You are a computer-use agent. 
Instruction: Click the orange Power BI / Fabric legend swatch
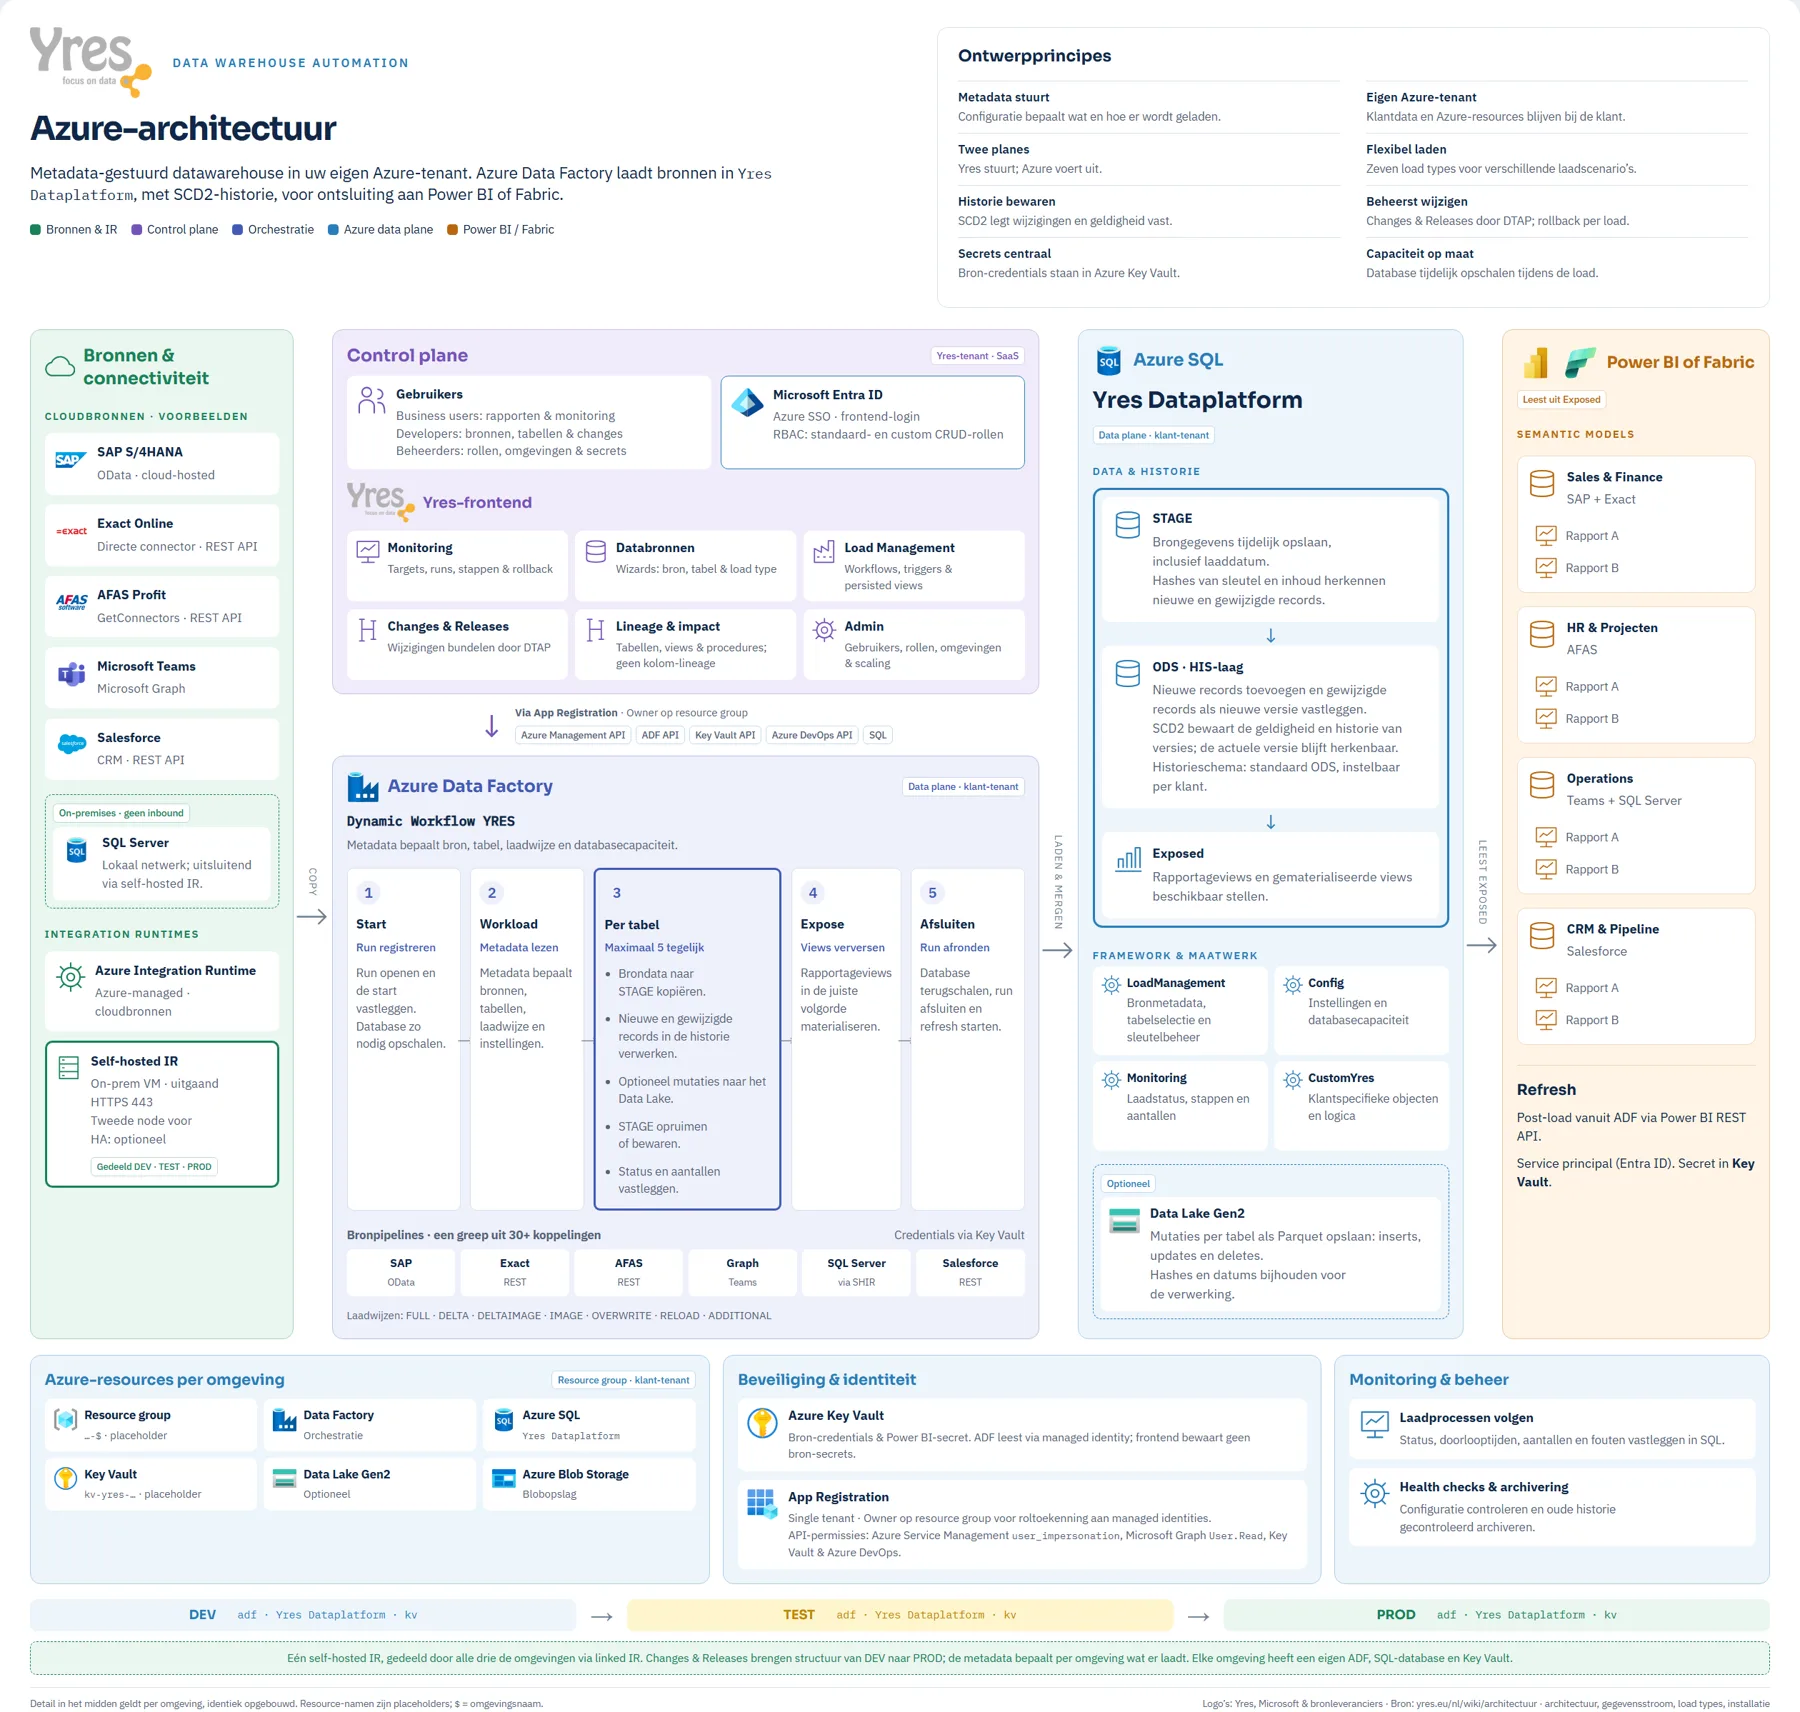point(452,230)
